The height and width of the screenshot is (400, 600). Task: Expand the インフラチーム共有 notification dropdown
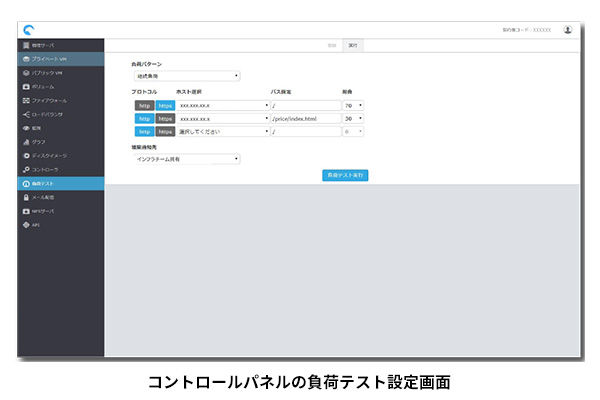pyautogui.click(x=187, y=158)
